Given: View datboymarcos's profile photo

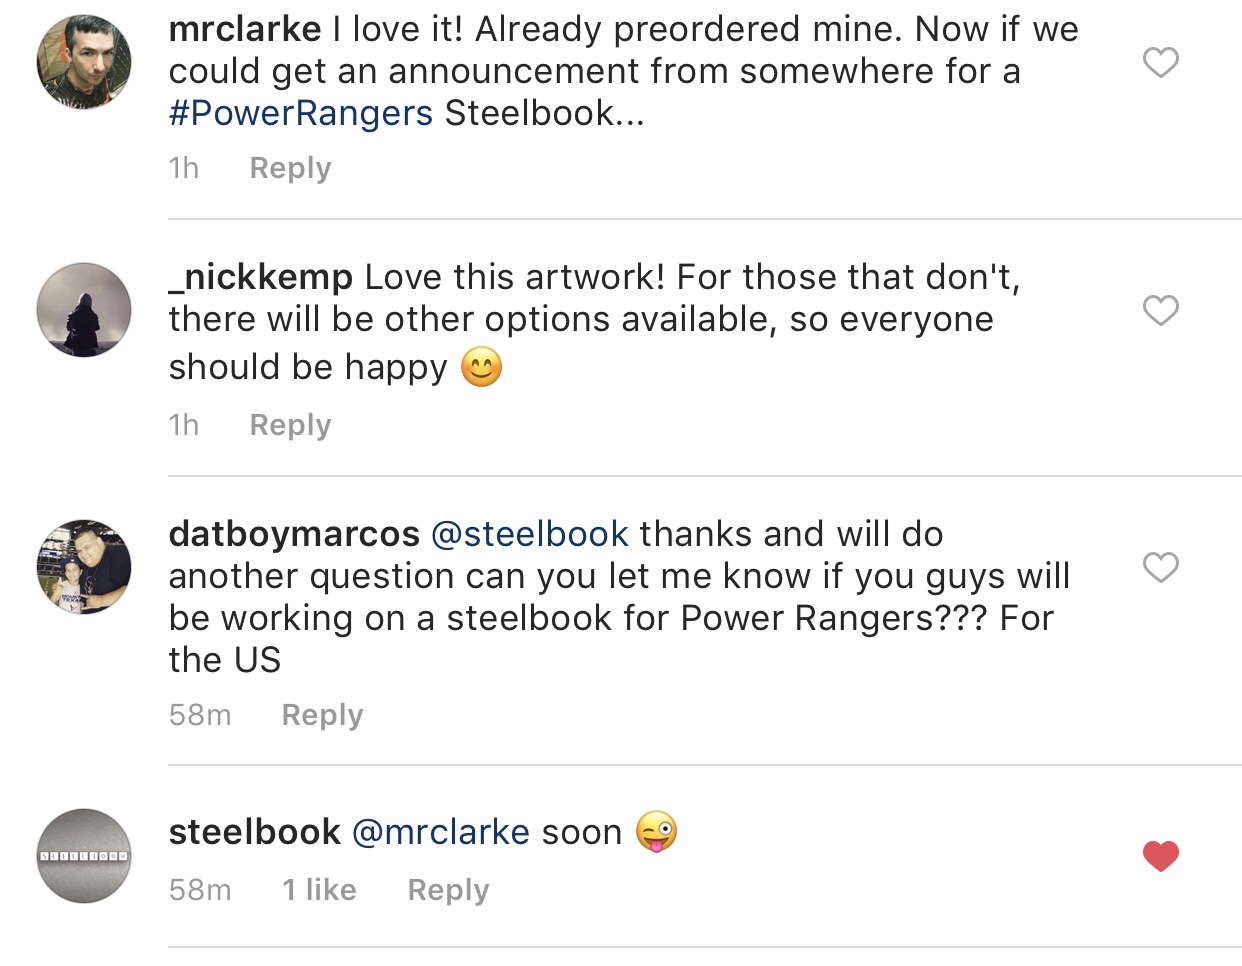Looking at the screenshot, I should pos(84,567).
